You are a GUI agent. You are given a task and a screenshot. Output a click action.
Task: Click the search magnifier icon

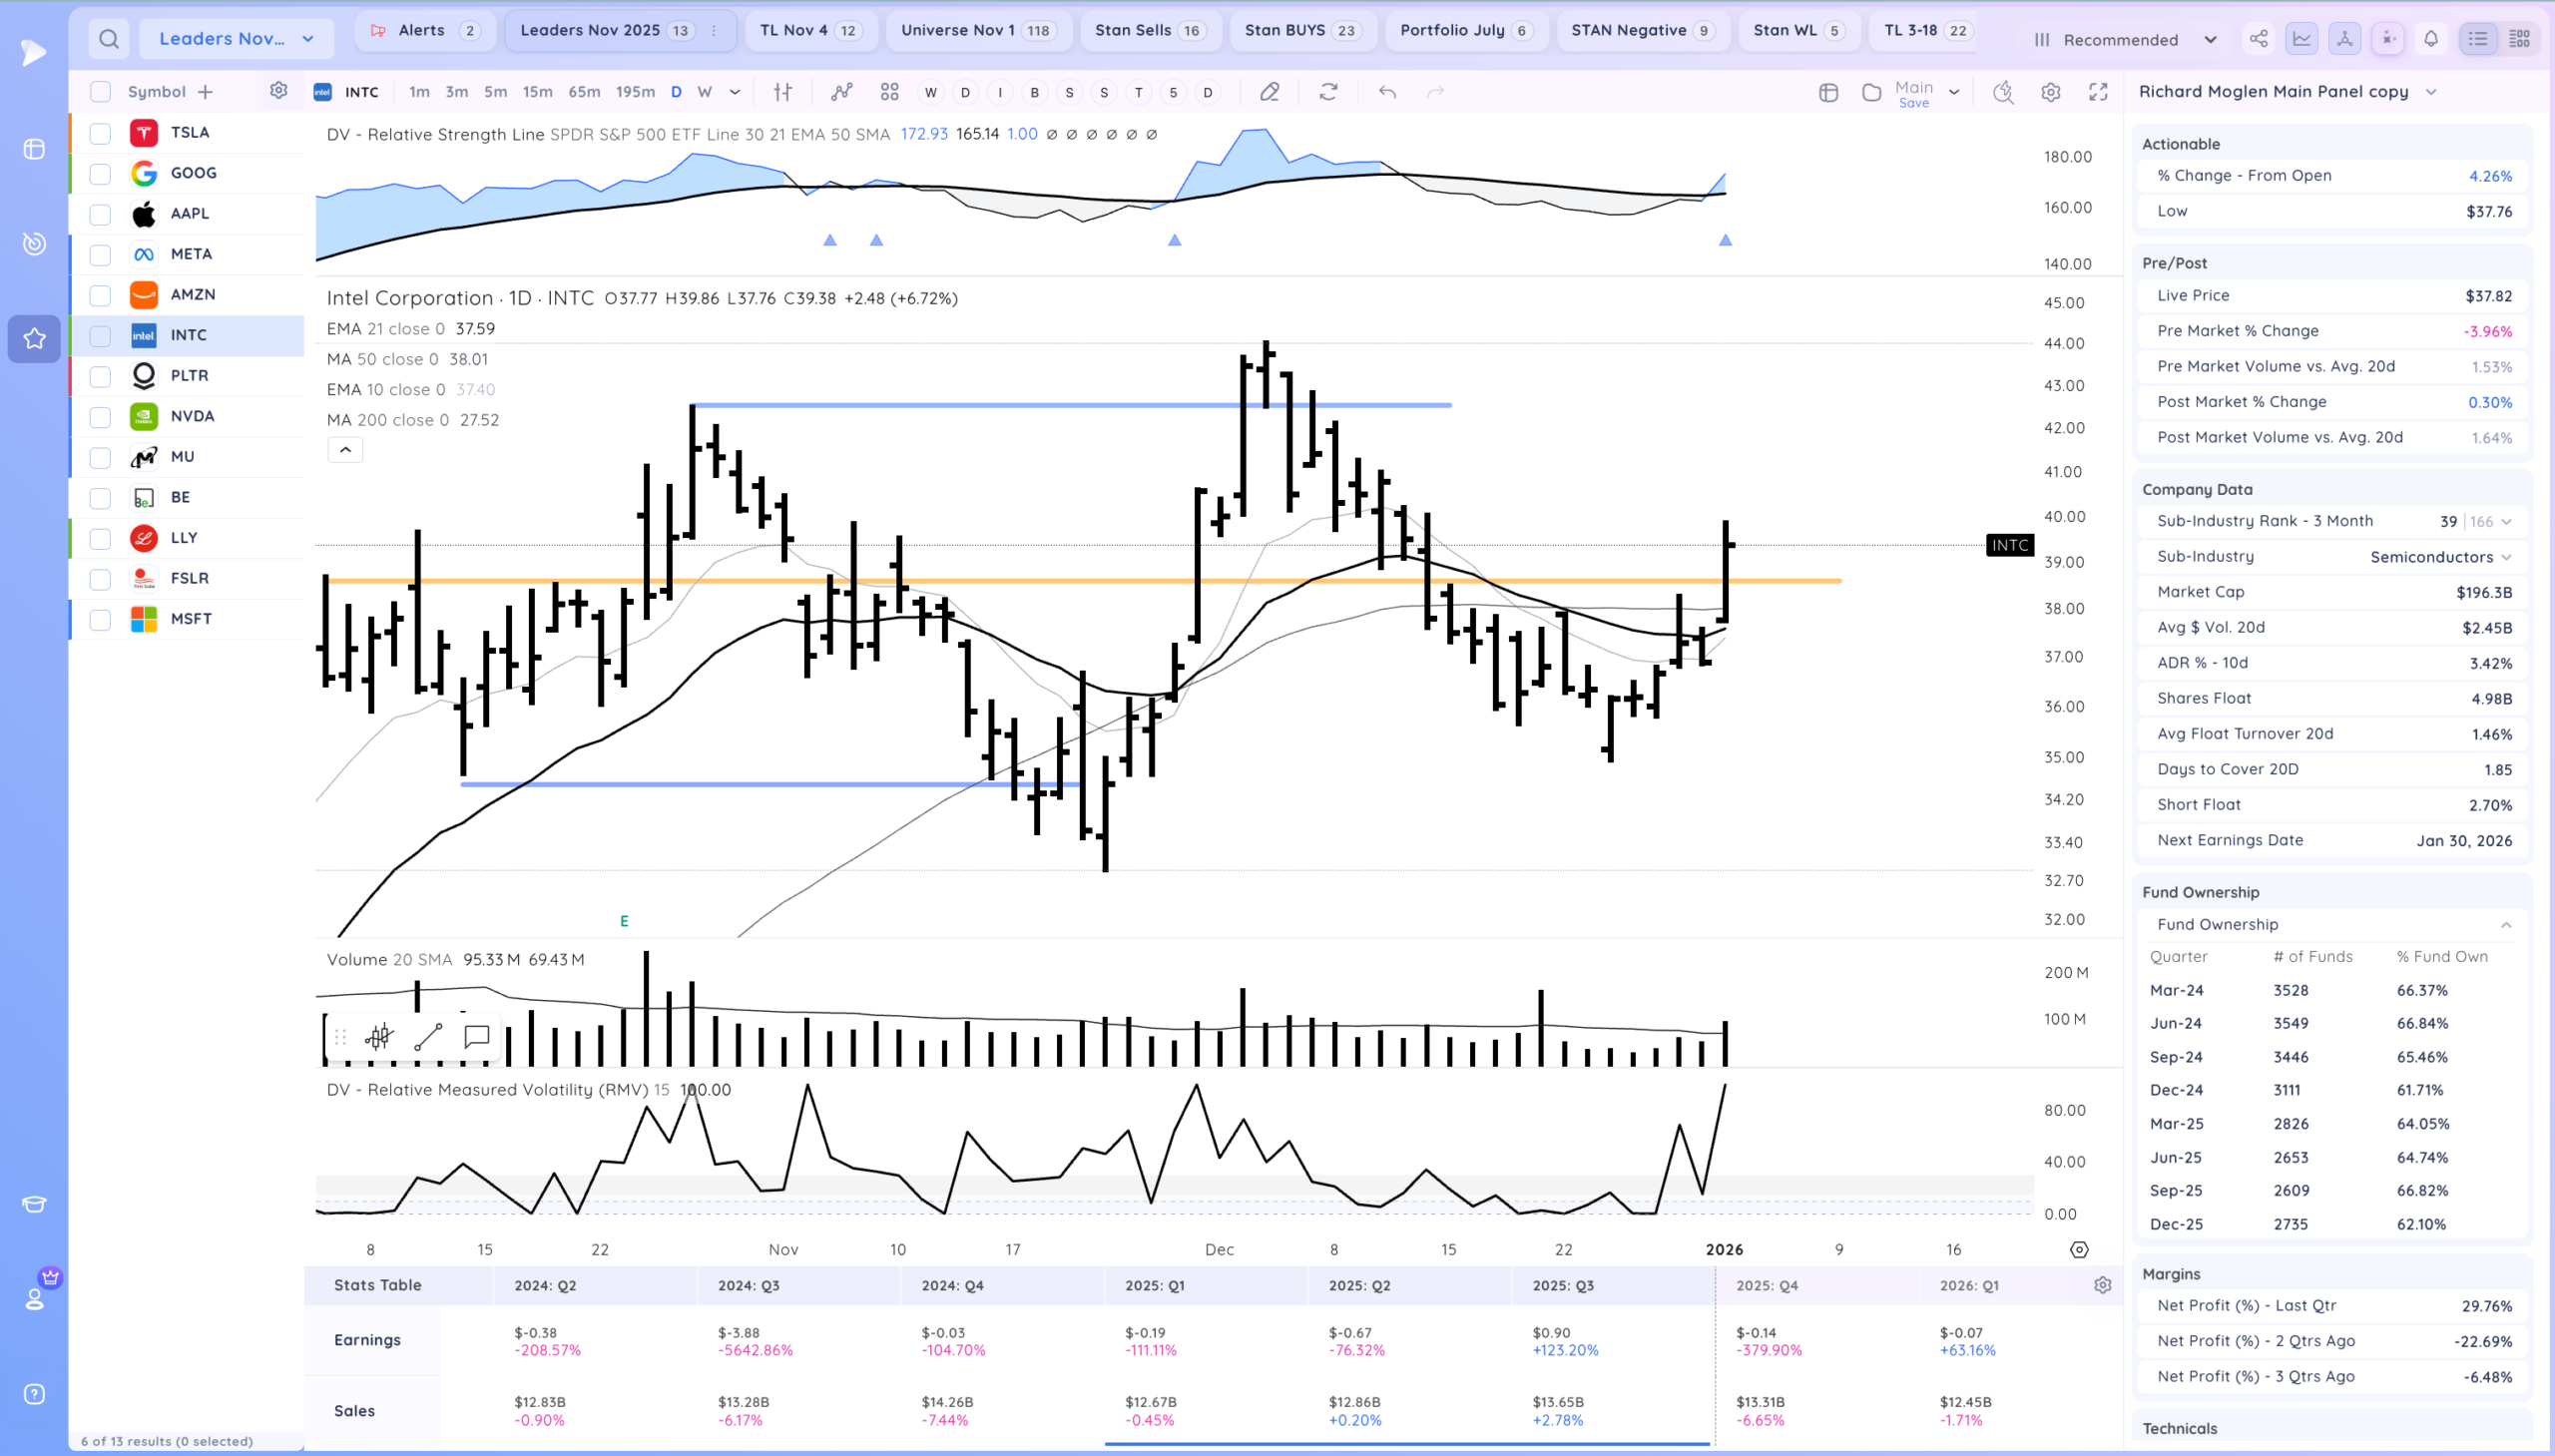[x=109, y=39]
